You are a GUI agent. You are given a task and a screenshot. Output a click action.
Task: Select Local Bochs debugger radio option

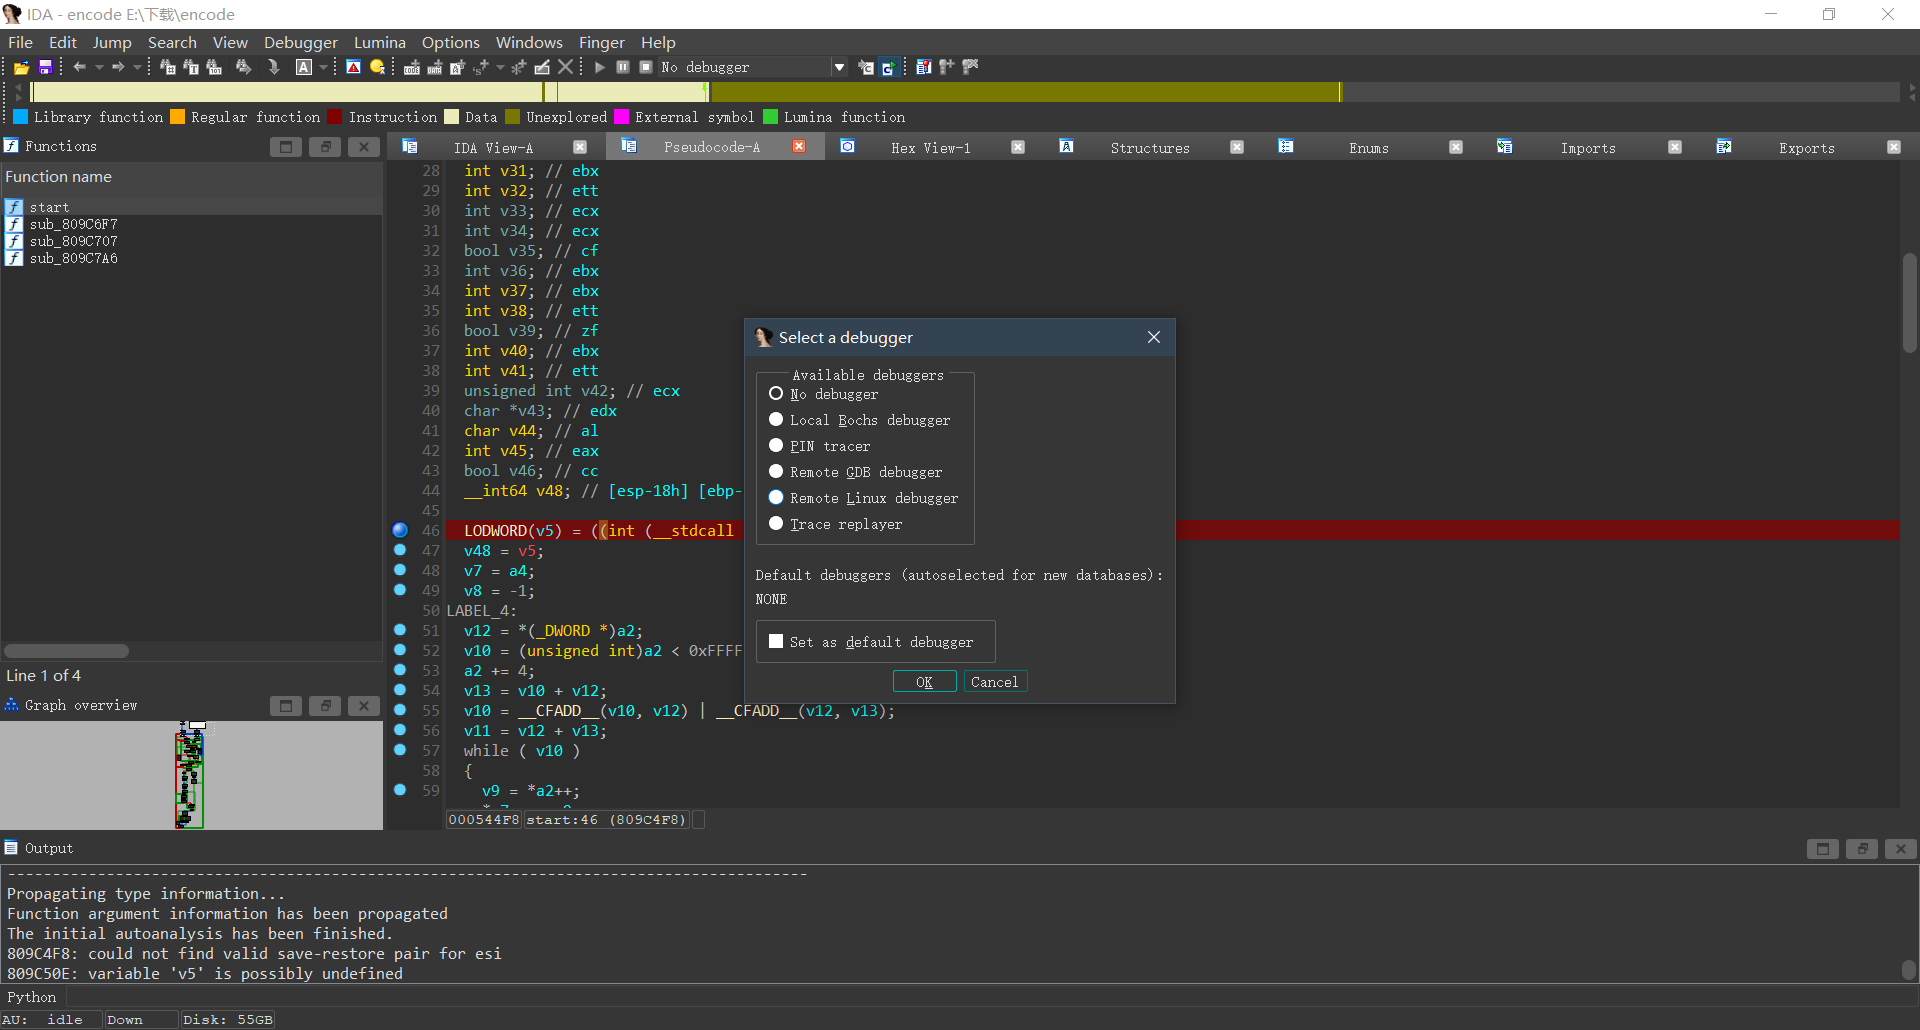coord(859,420)
